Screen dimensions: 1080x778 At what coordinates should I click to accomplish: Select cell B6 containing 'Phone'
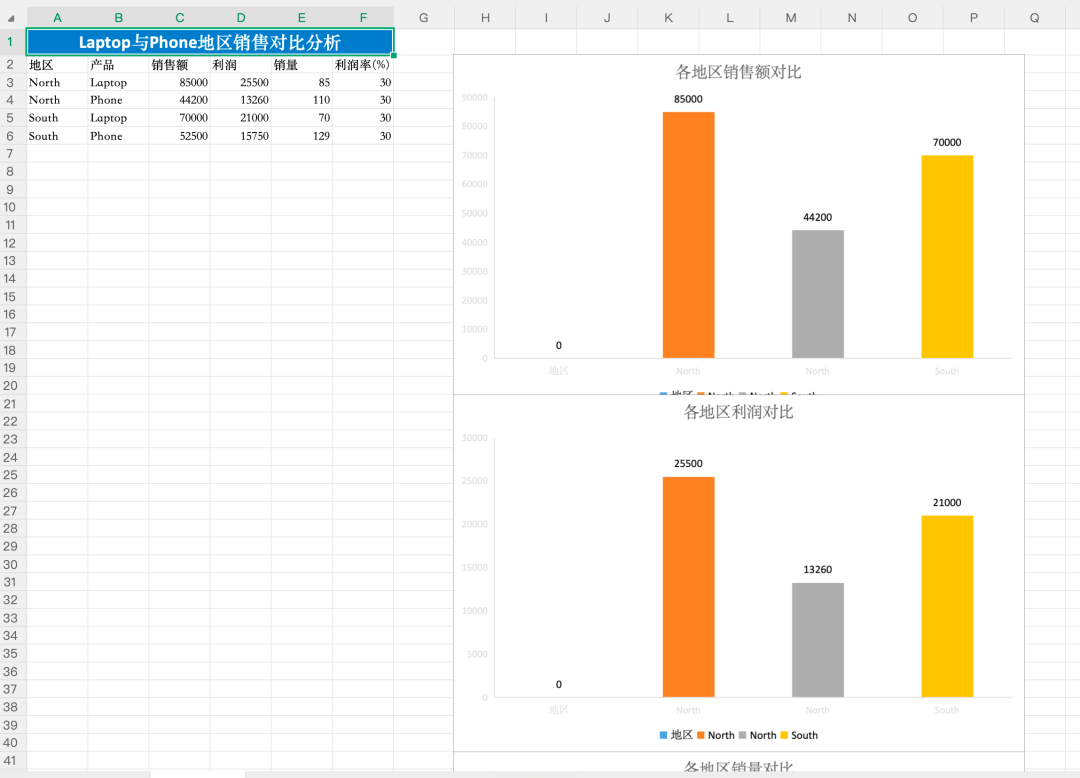pos(118,136)
